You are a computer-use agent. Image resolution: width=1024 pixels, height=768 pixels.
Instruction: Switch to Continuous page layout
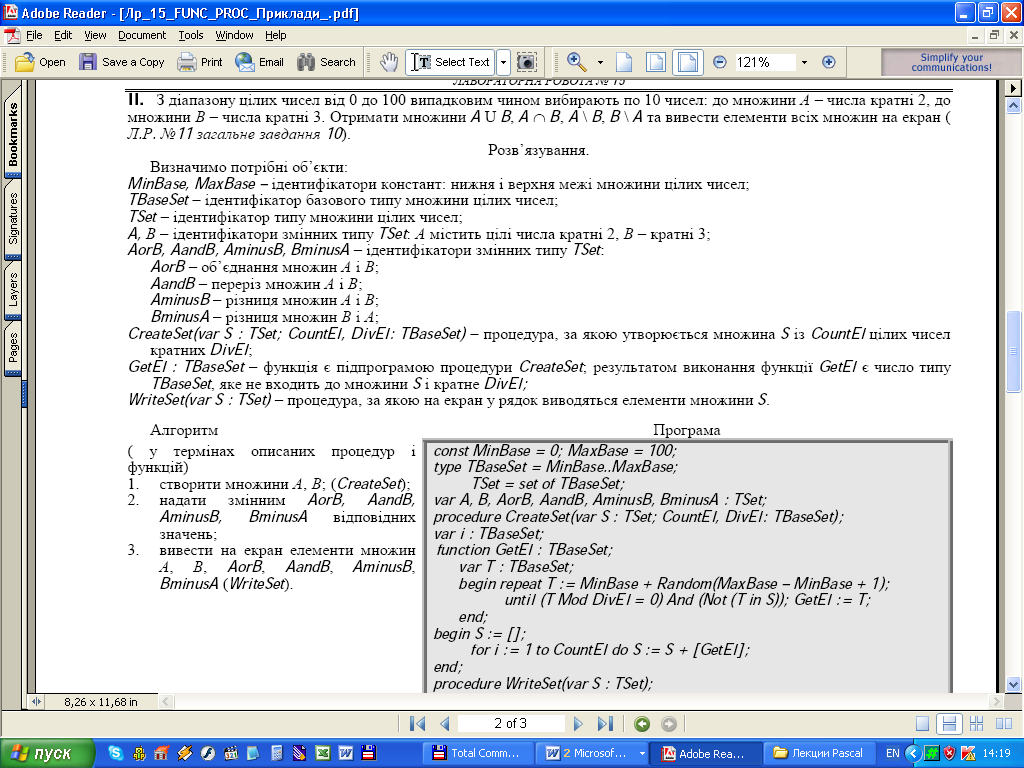click(x=949, y=724)
